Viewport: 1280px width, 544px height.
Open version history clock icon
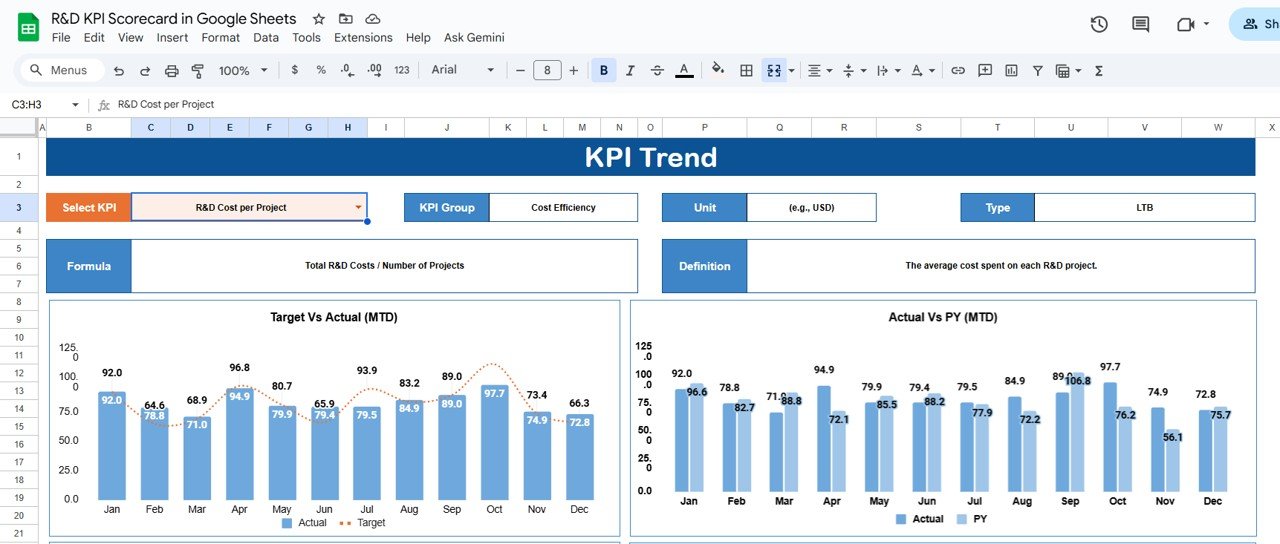click(x=1099, y=24)
